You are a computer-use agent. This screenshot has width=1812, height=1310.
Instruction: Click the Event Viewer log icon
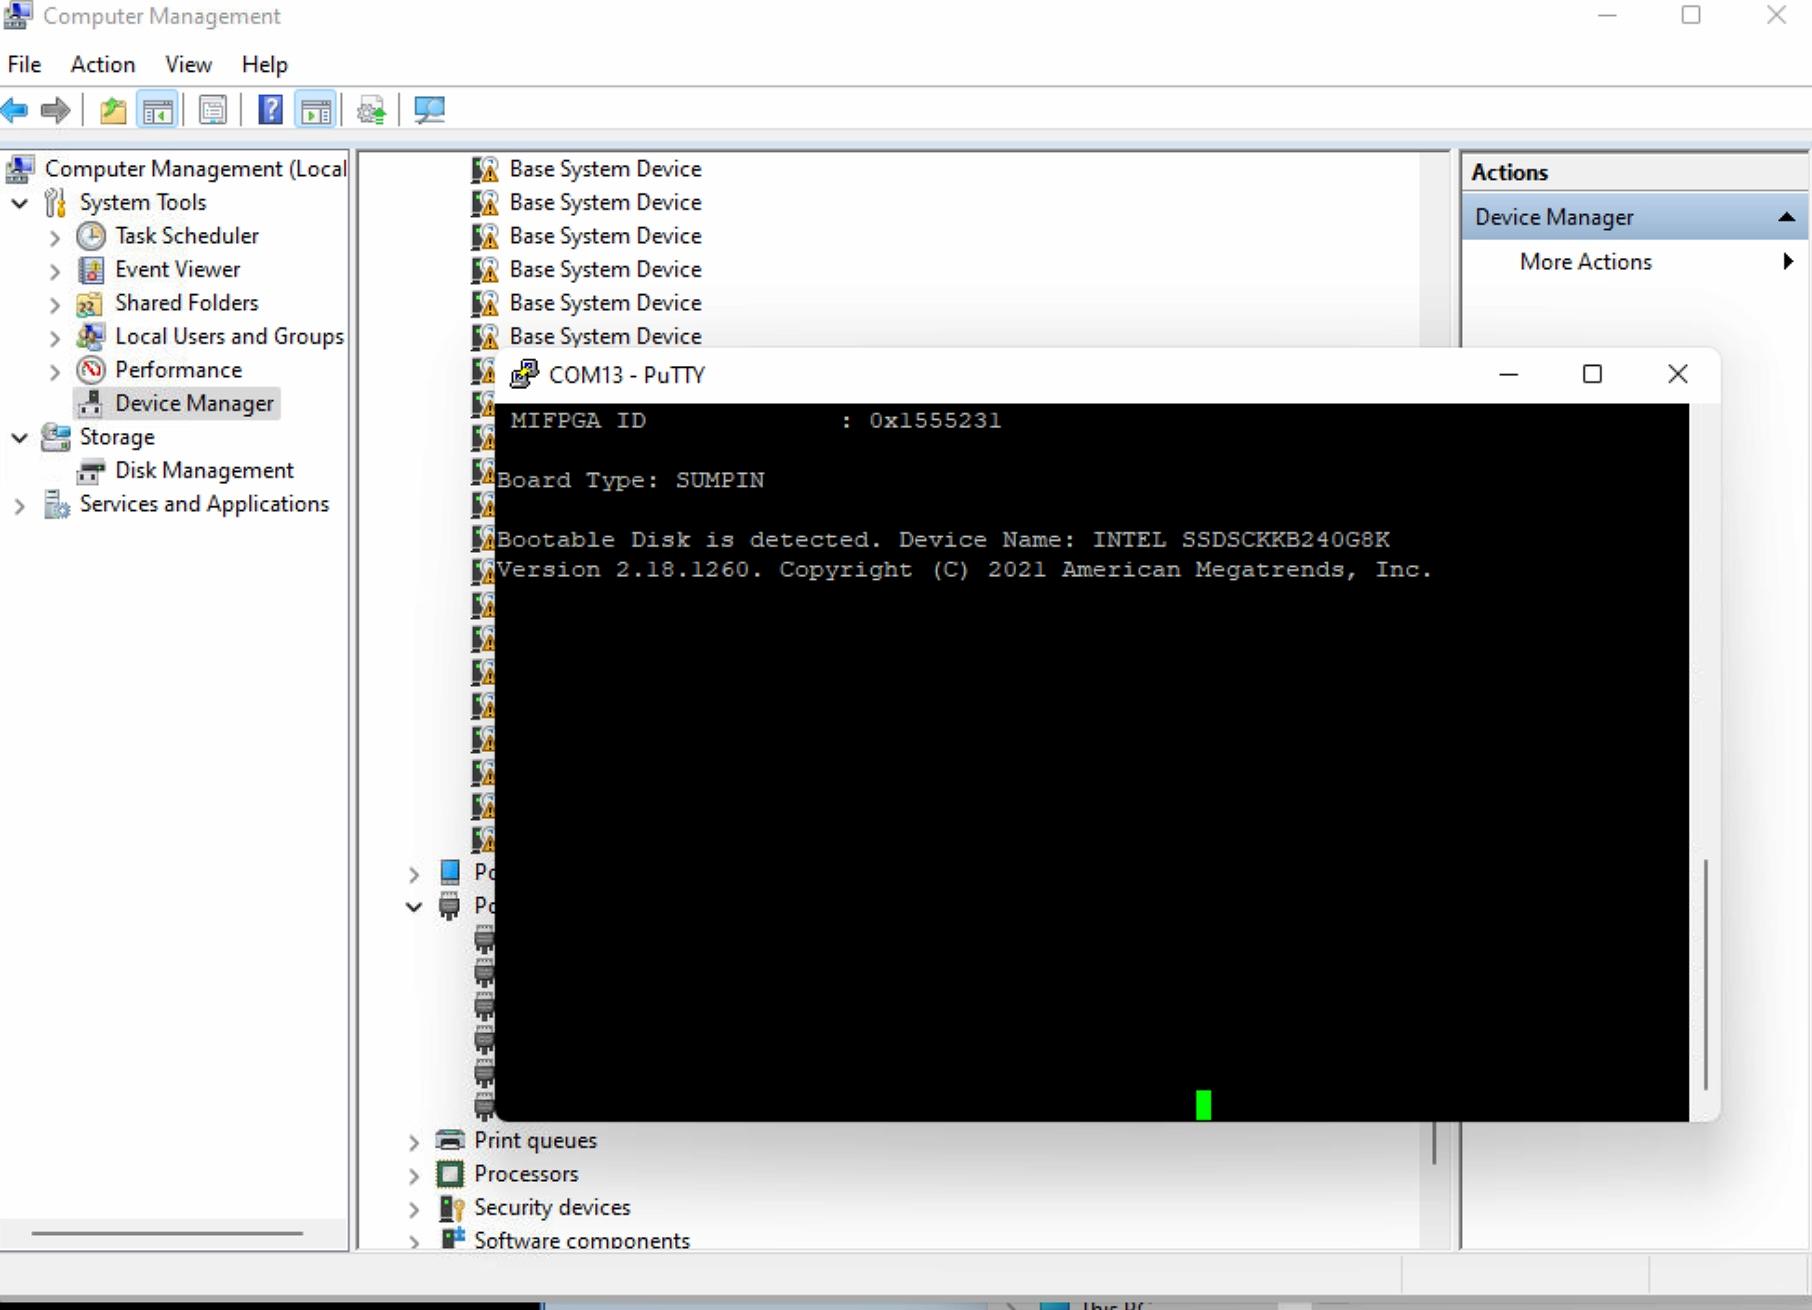click(x=91, y=270)
